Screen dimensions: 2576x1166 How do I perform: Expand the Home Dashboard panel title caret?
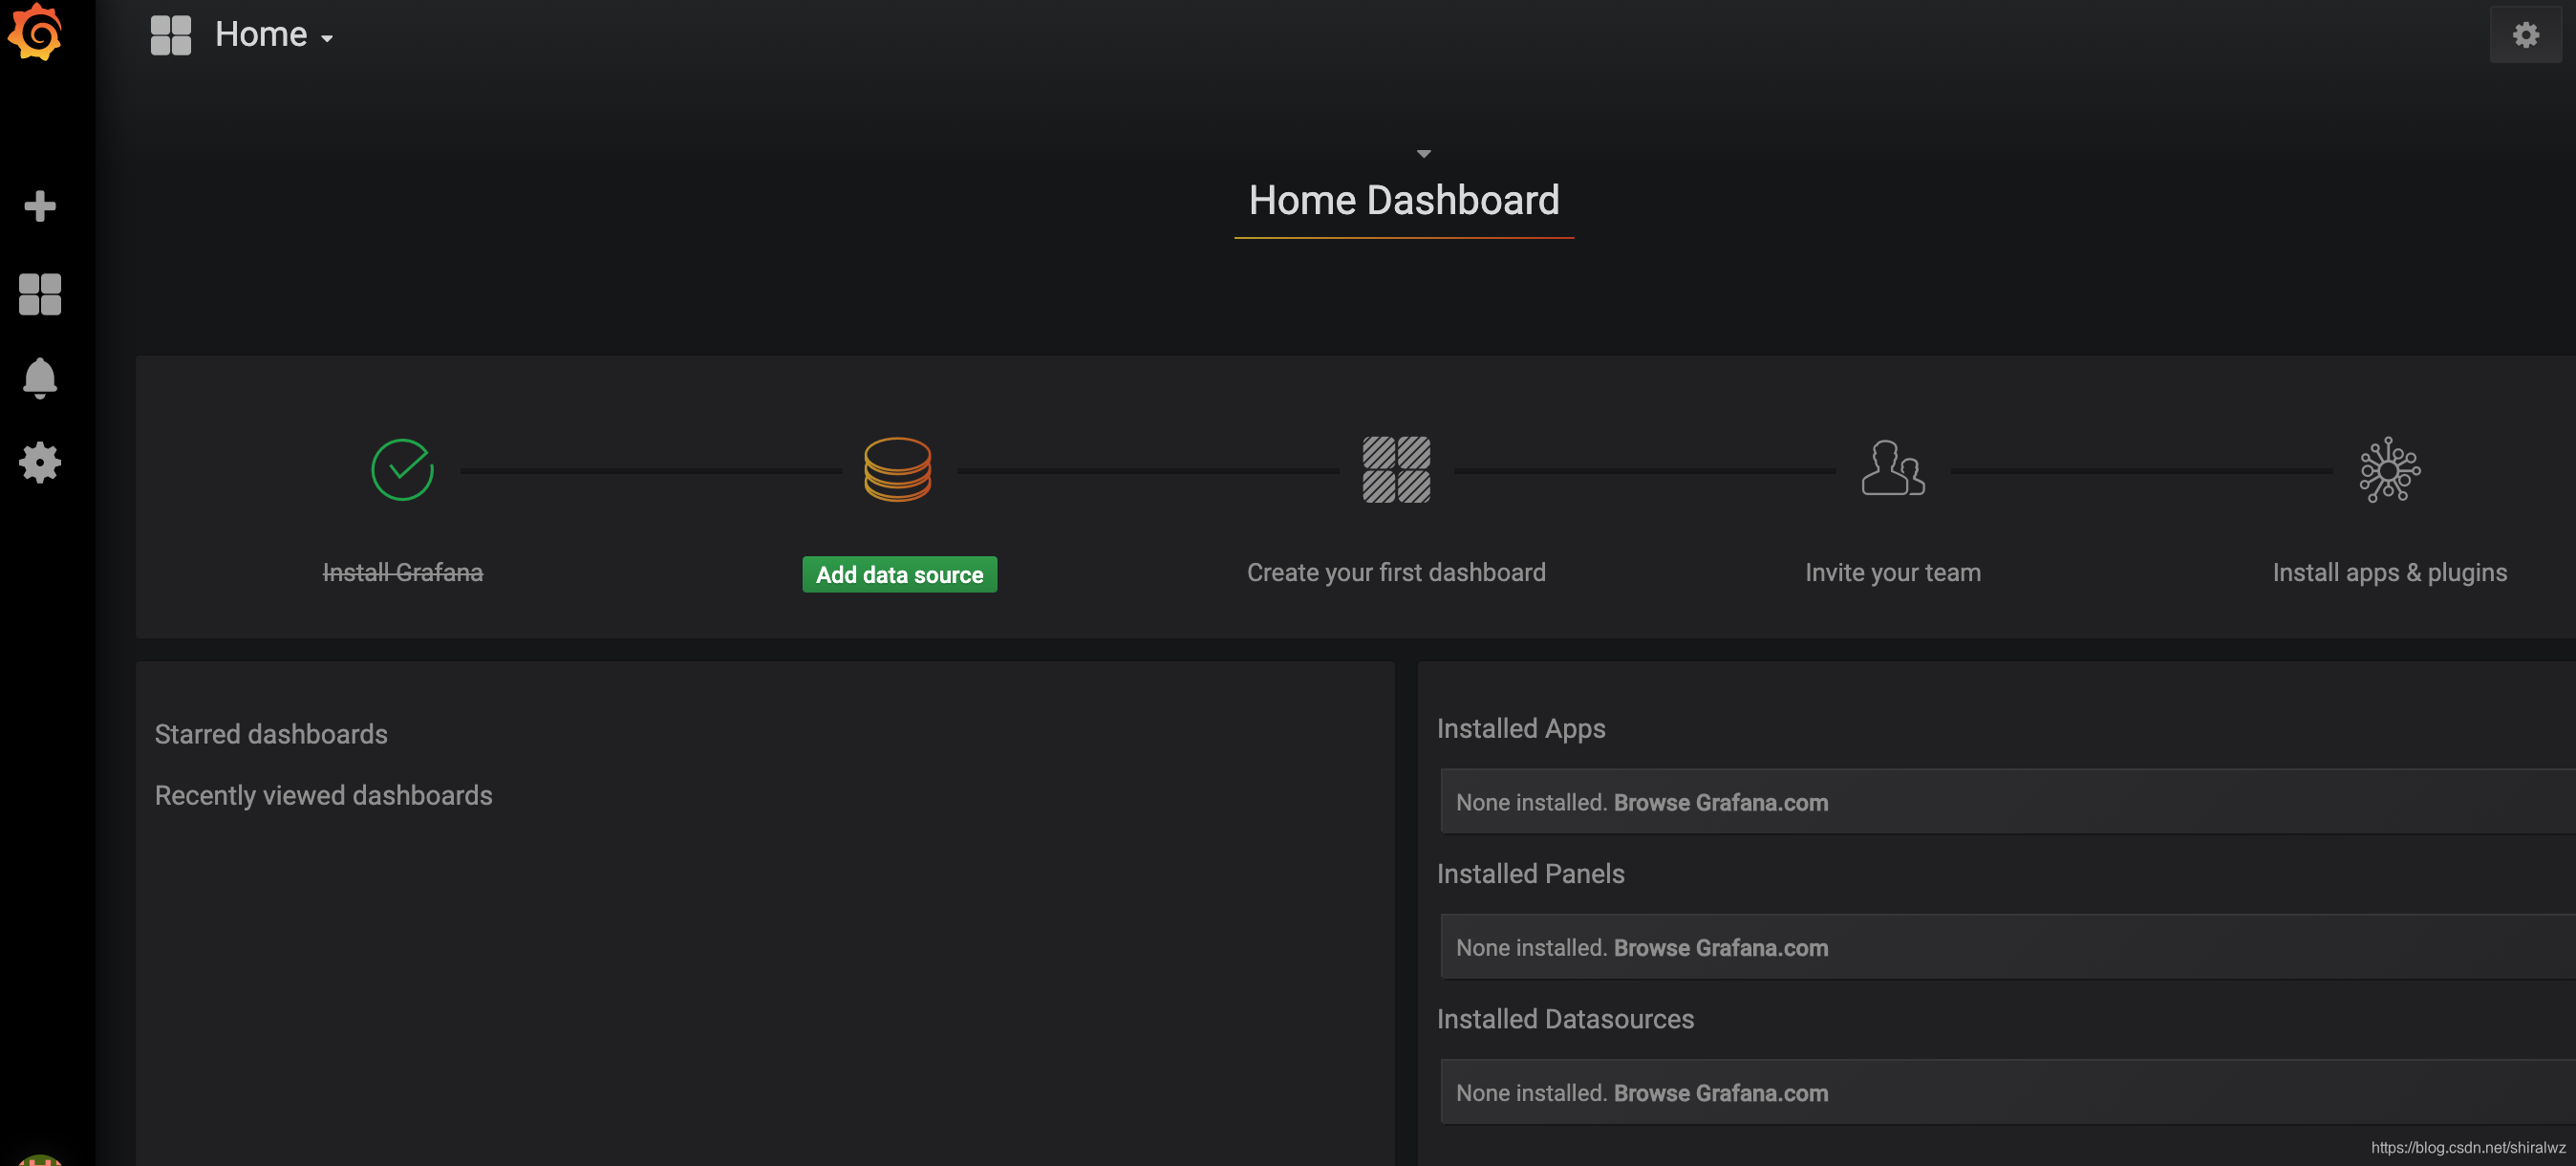[1424, 154]
